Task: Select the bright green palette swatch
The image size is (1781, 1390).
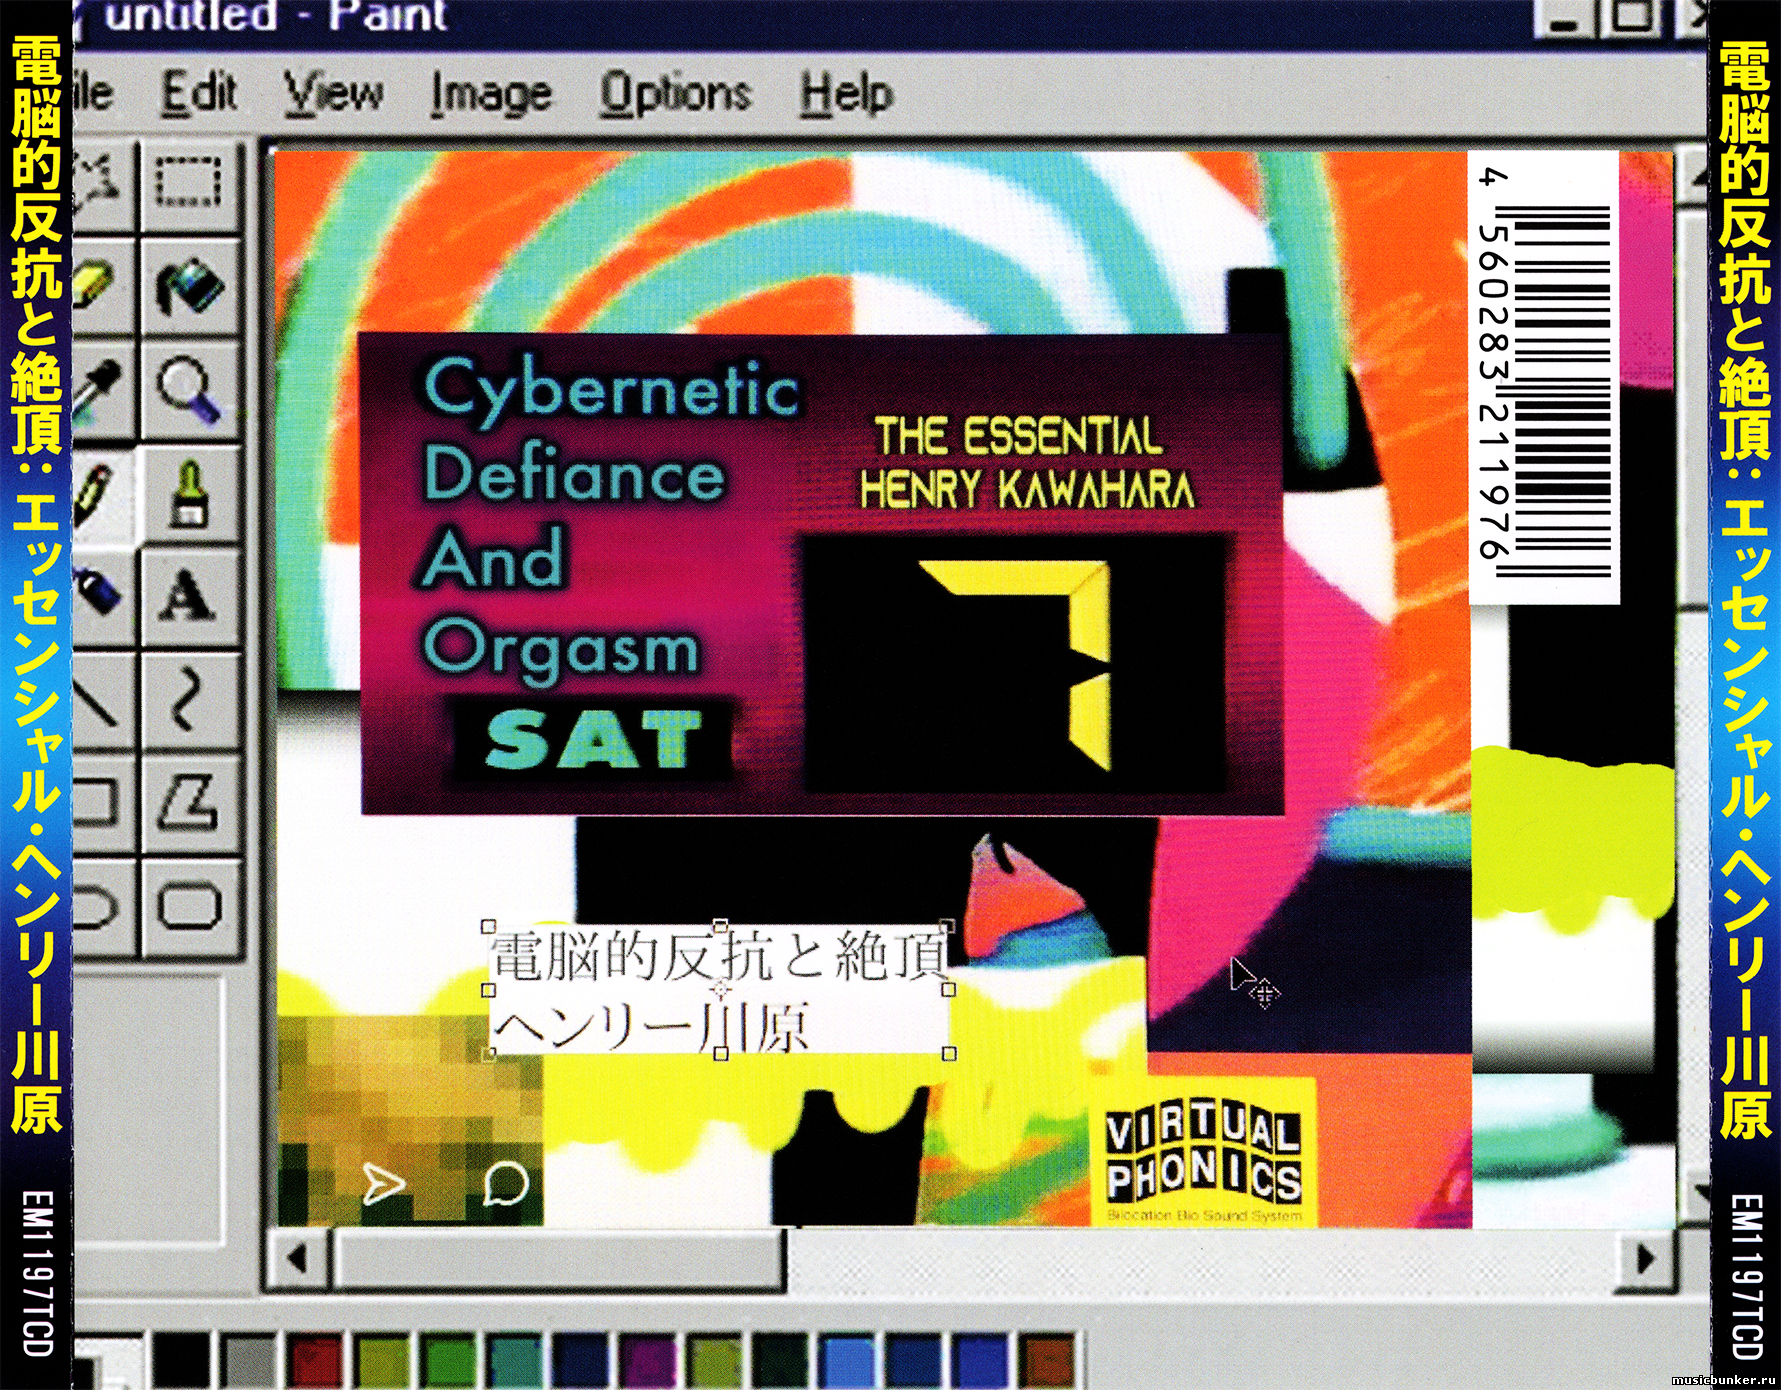Action: click(x=448, y=1361)
